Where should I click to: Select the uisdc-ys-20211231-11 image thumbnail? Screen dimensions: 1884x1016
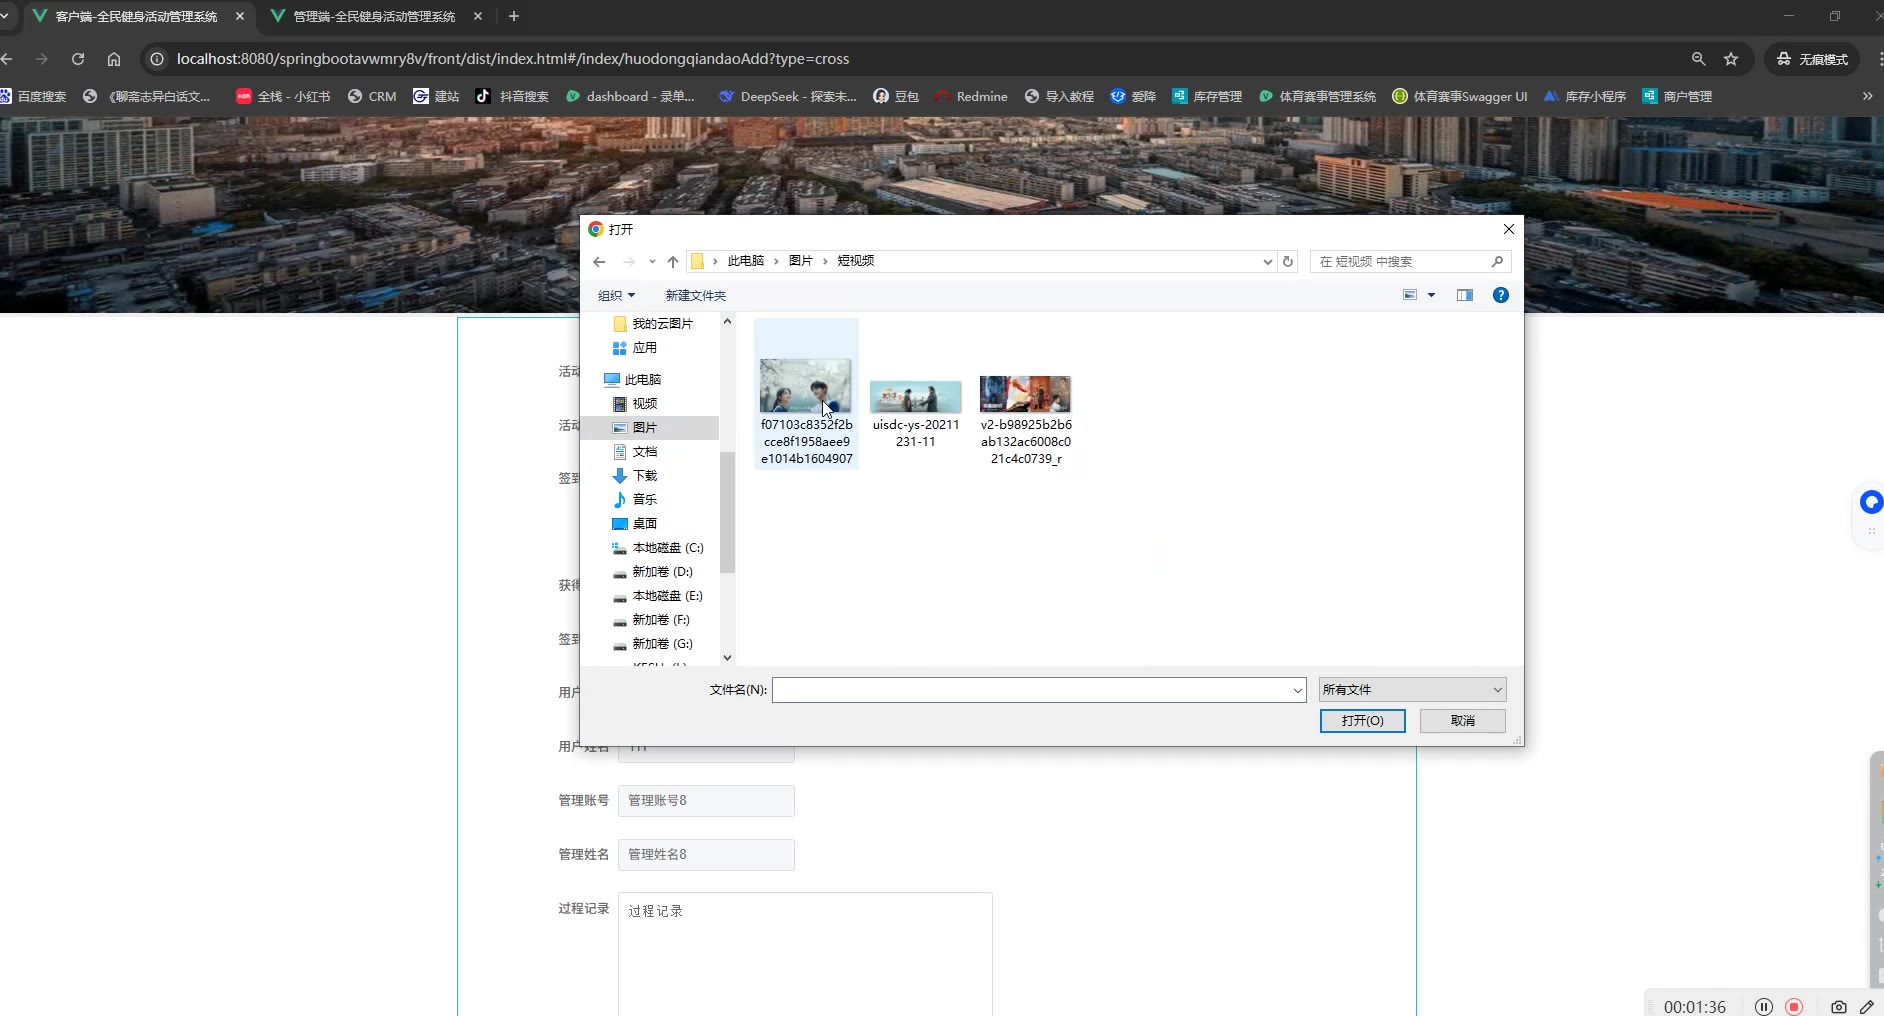[x=915, y=398]
